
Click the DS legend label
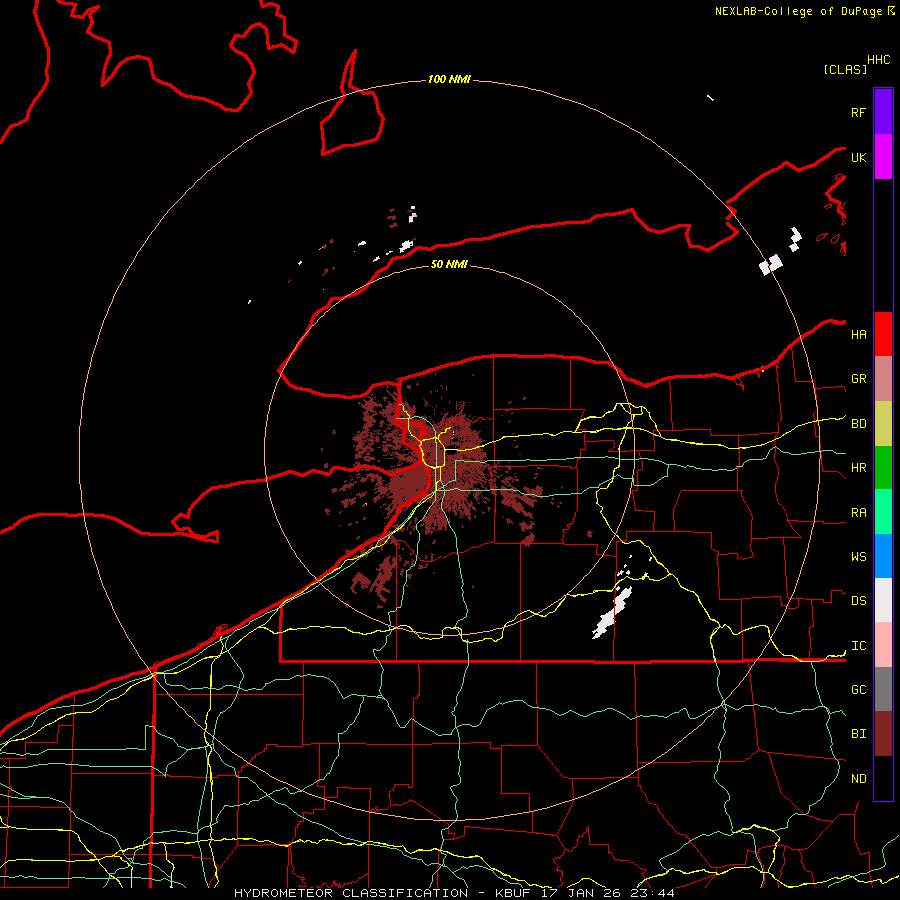point(859,601)
